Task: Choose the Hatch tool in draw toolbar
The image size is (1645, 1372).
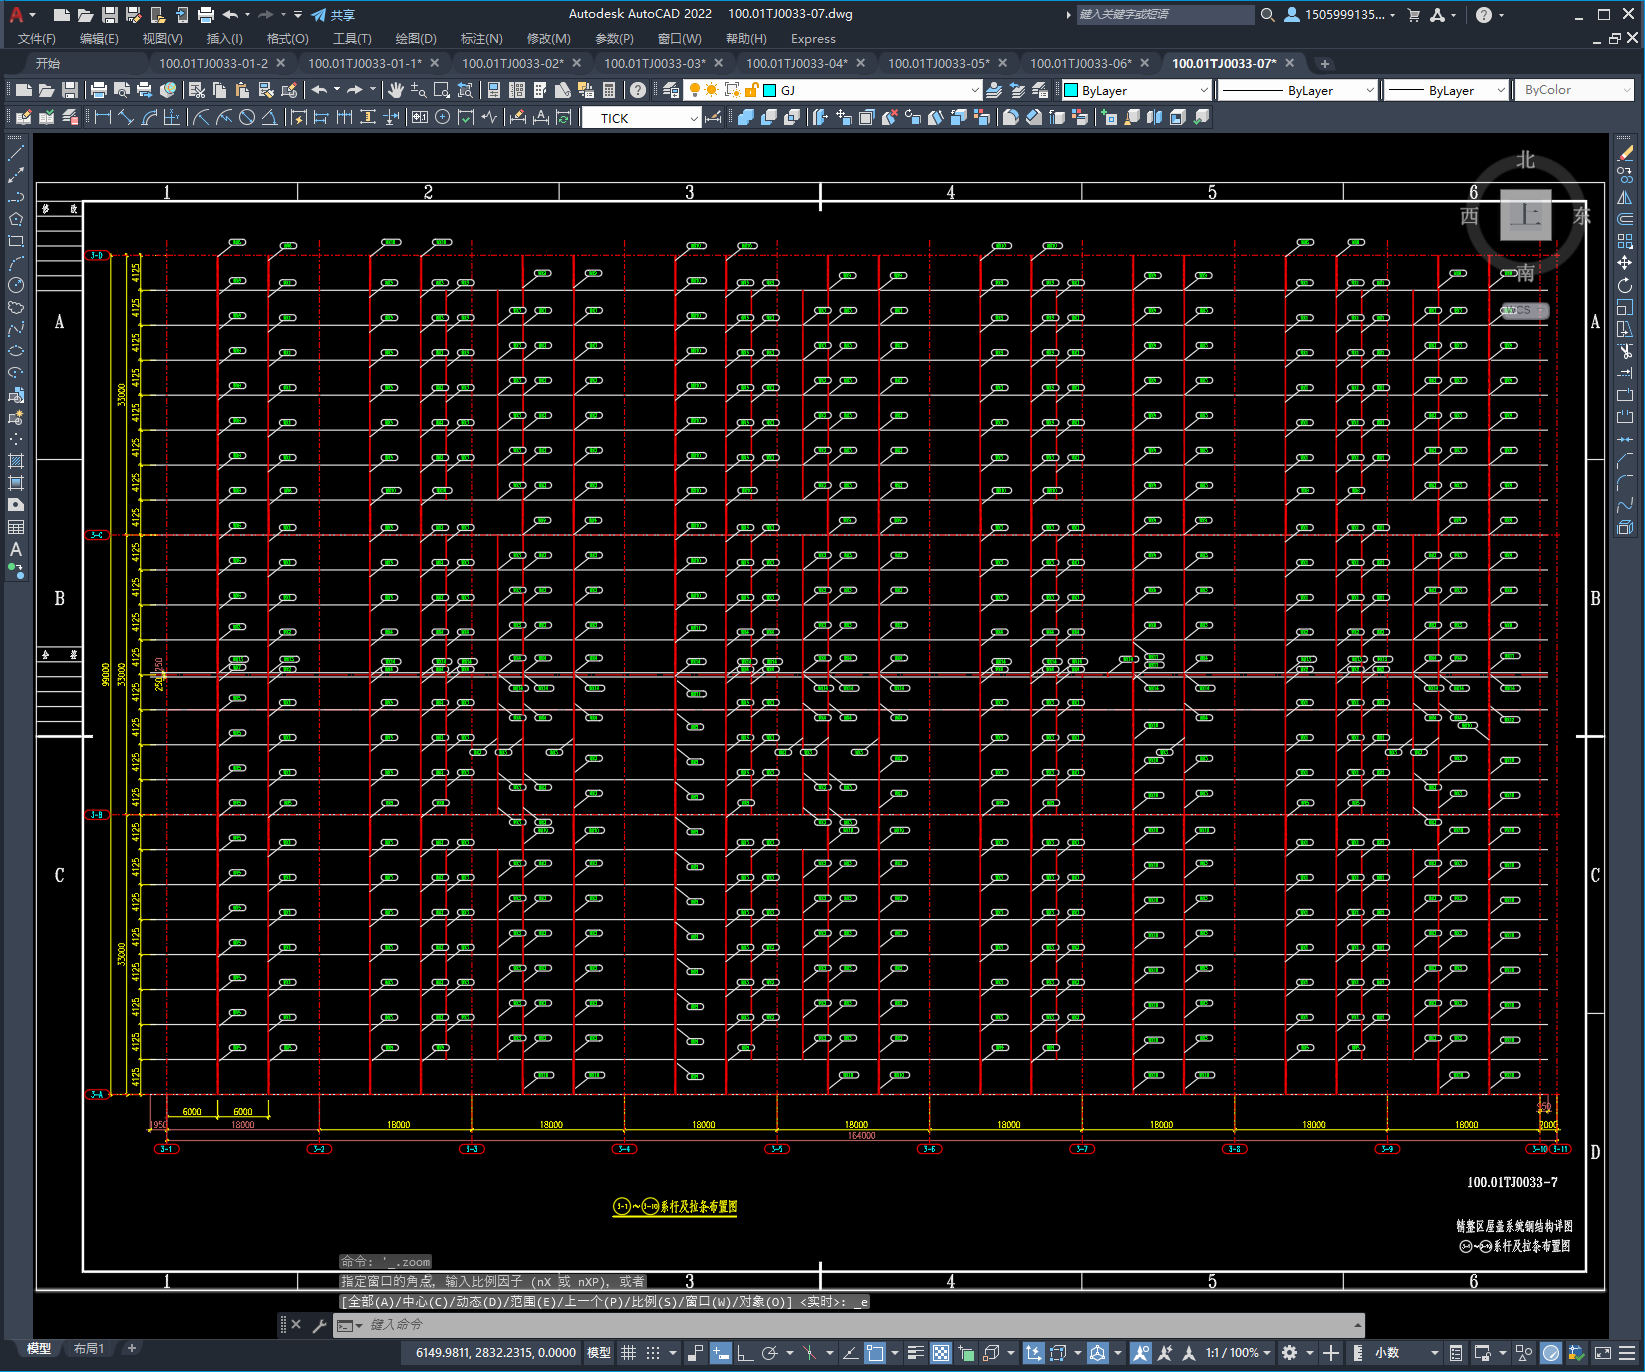Action: (16, 461)
